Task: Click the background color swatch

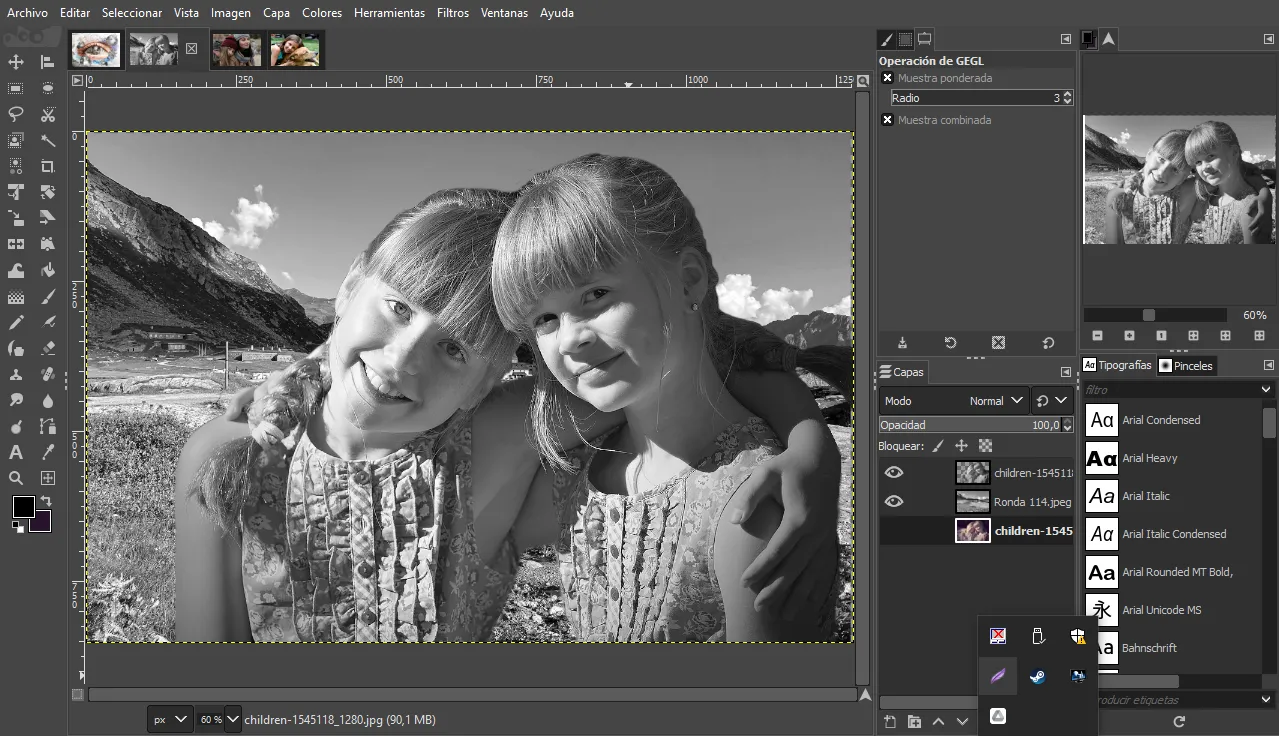Action: [43, 523]
